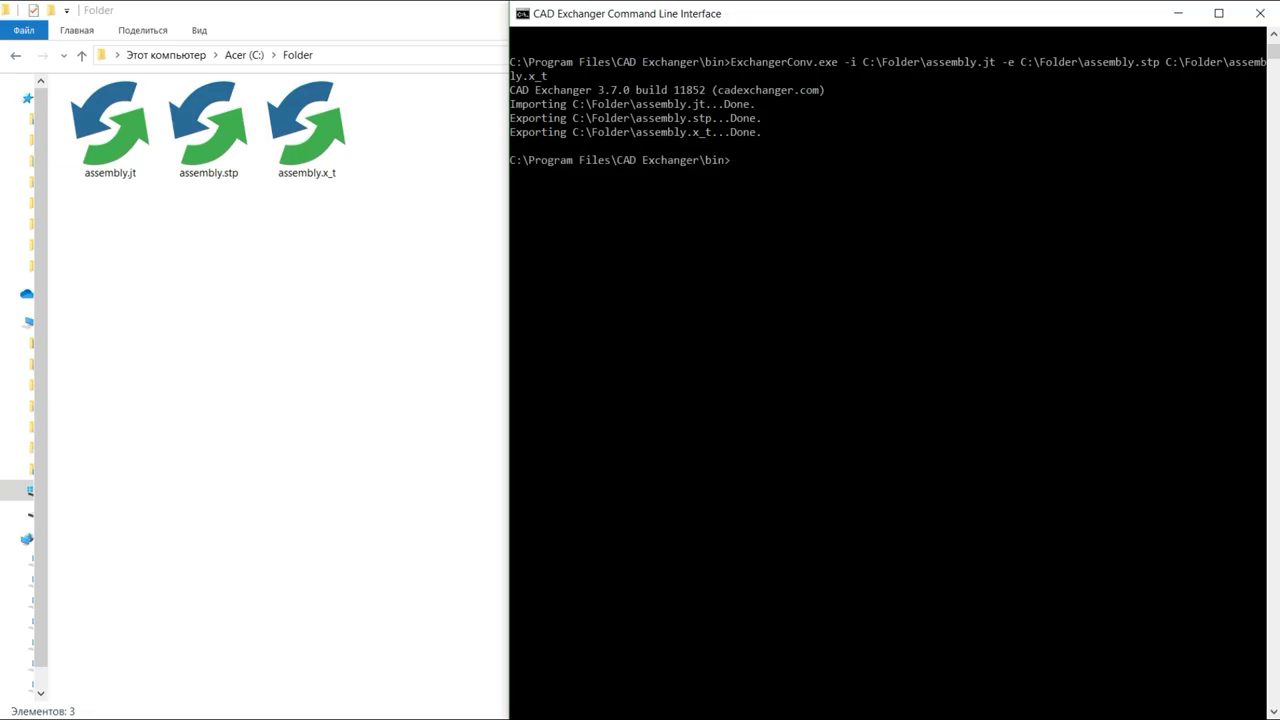This screenshot has height=720, width=1280.
Task: Go forward in Explorer navigation
Action: 42,55
